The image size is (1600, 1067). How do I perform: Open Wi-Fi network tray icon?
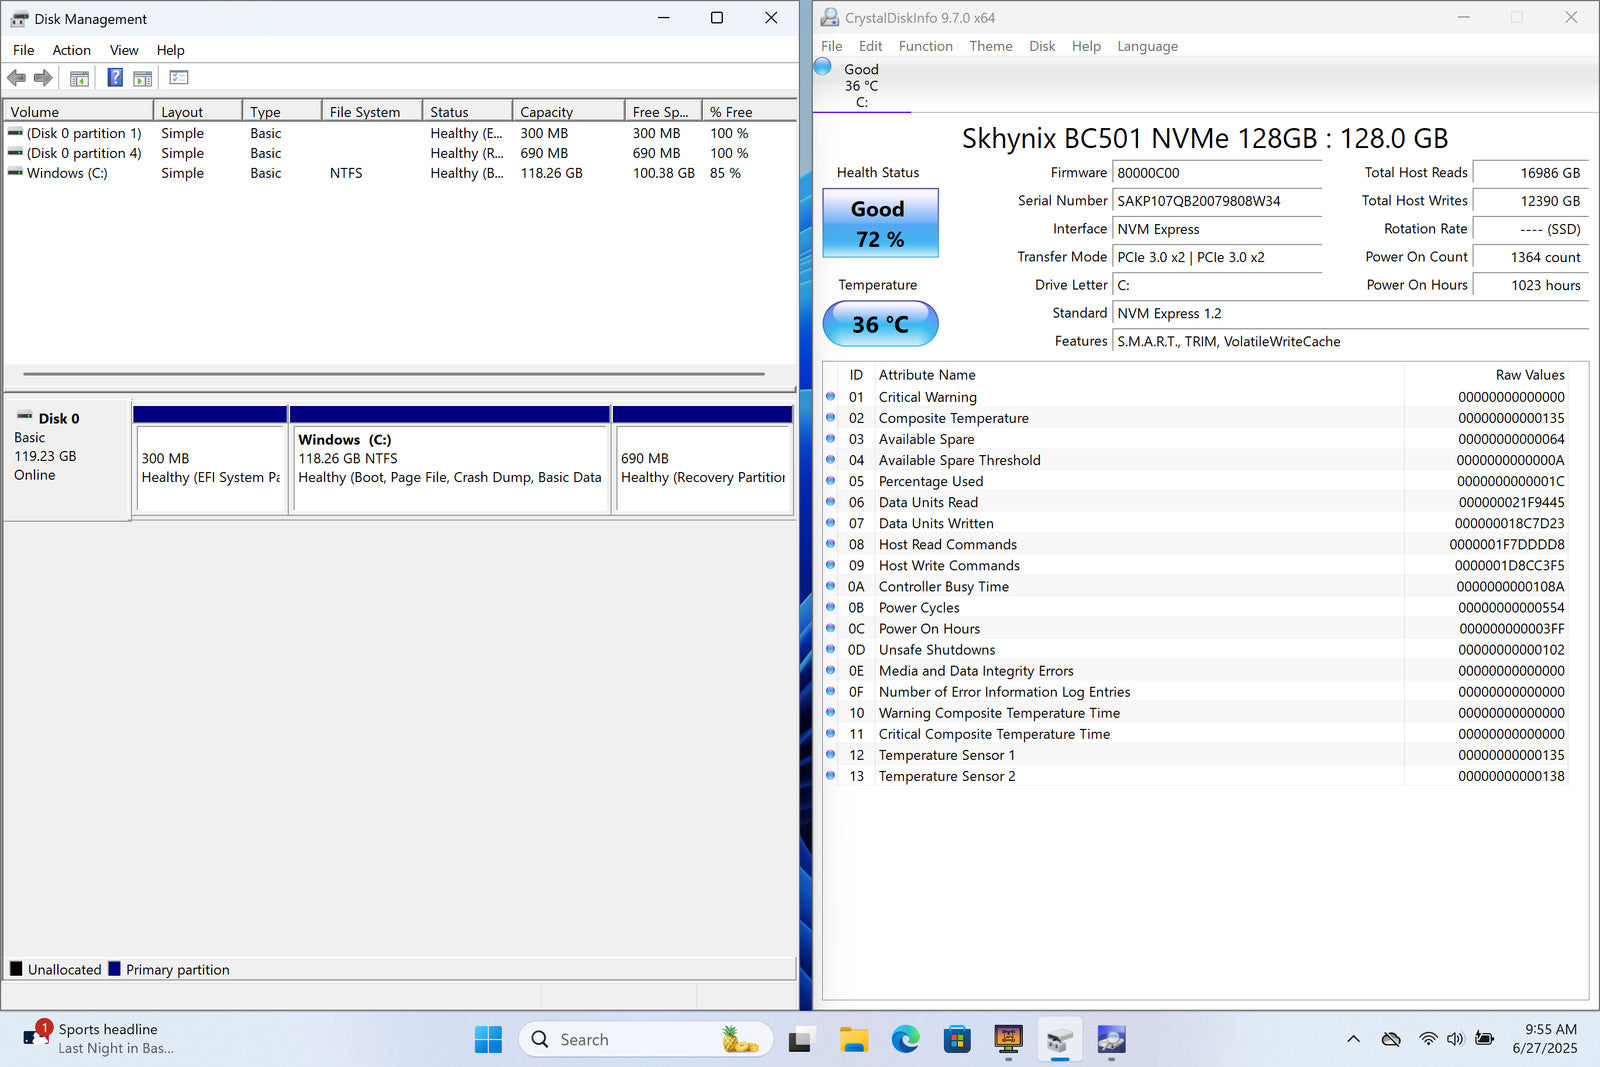coord(1428,1039)
